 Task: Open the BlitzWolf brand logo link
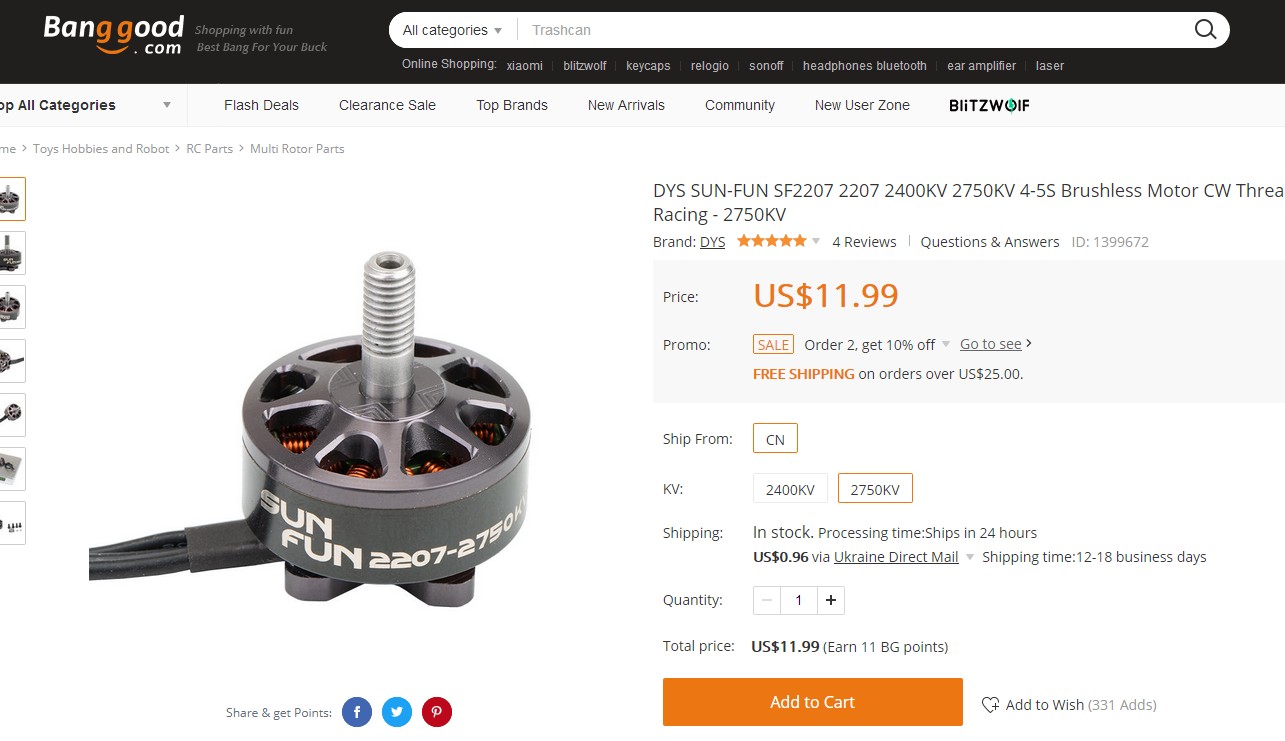(989, 105)
